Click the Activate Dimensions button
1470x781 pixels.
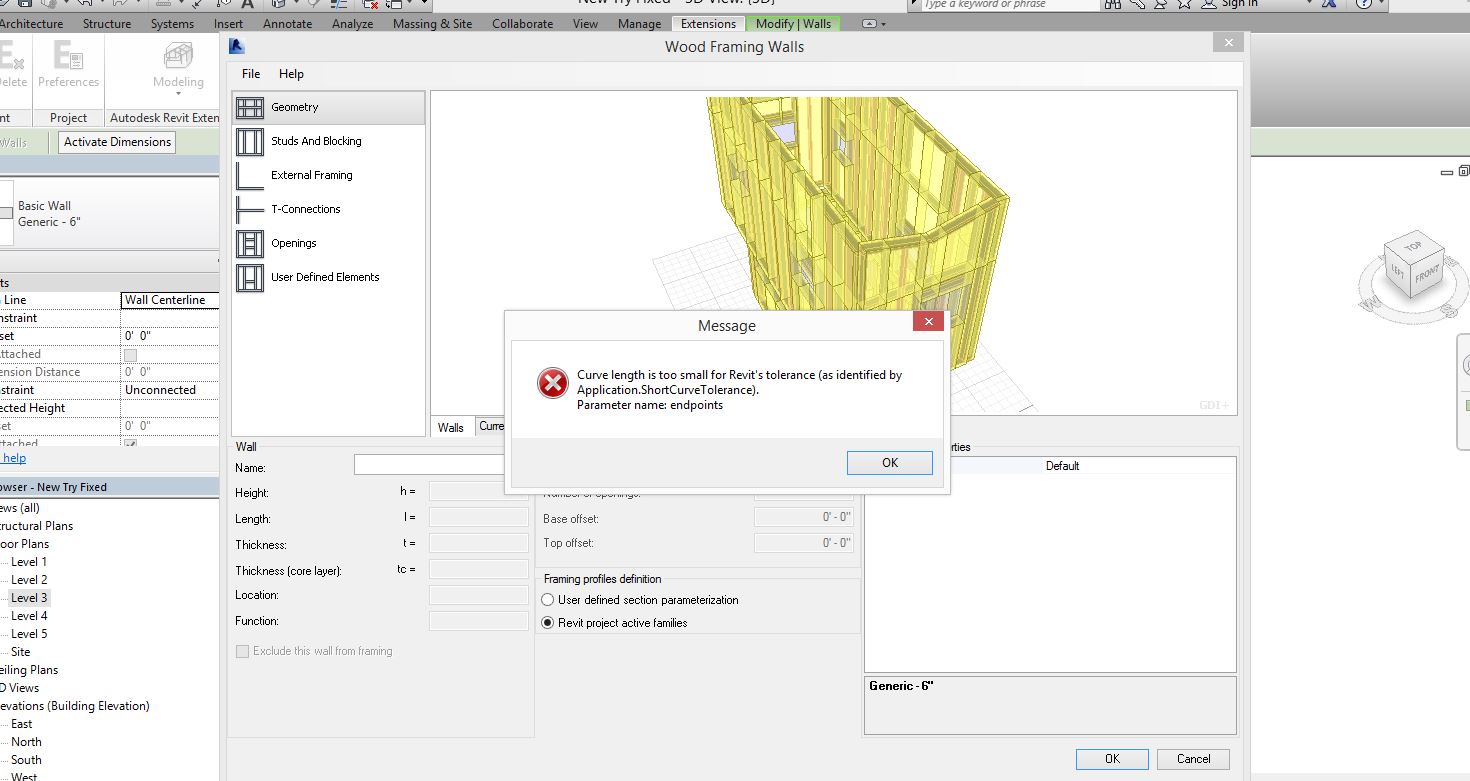click(118, 142)
